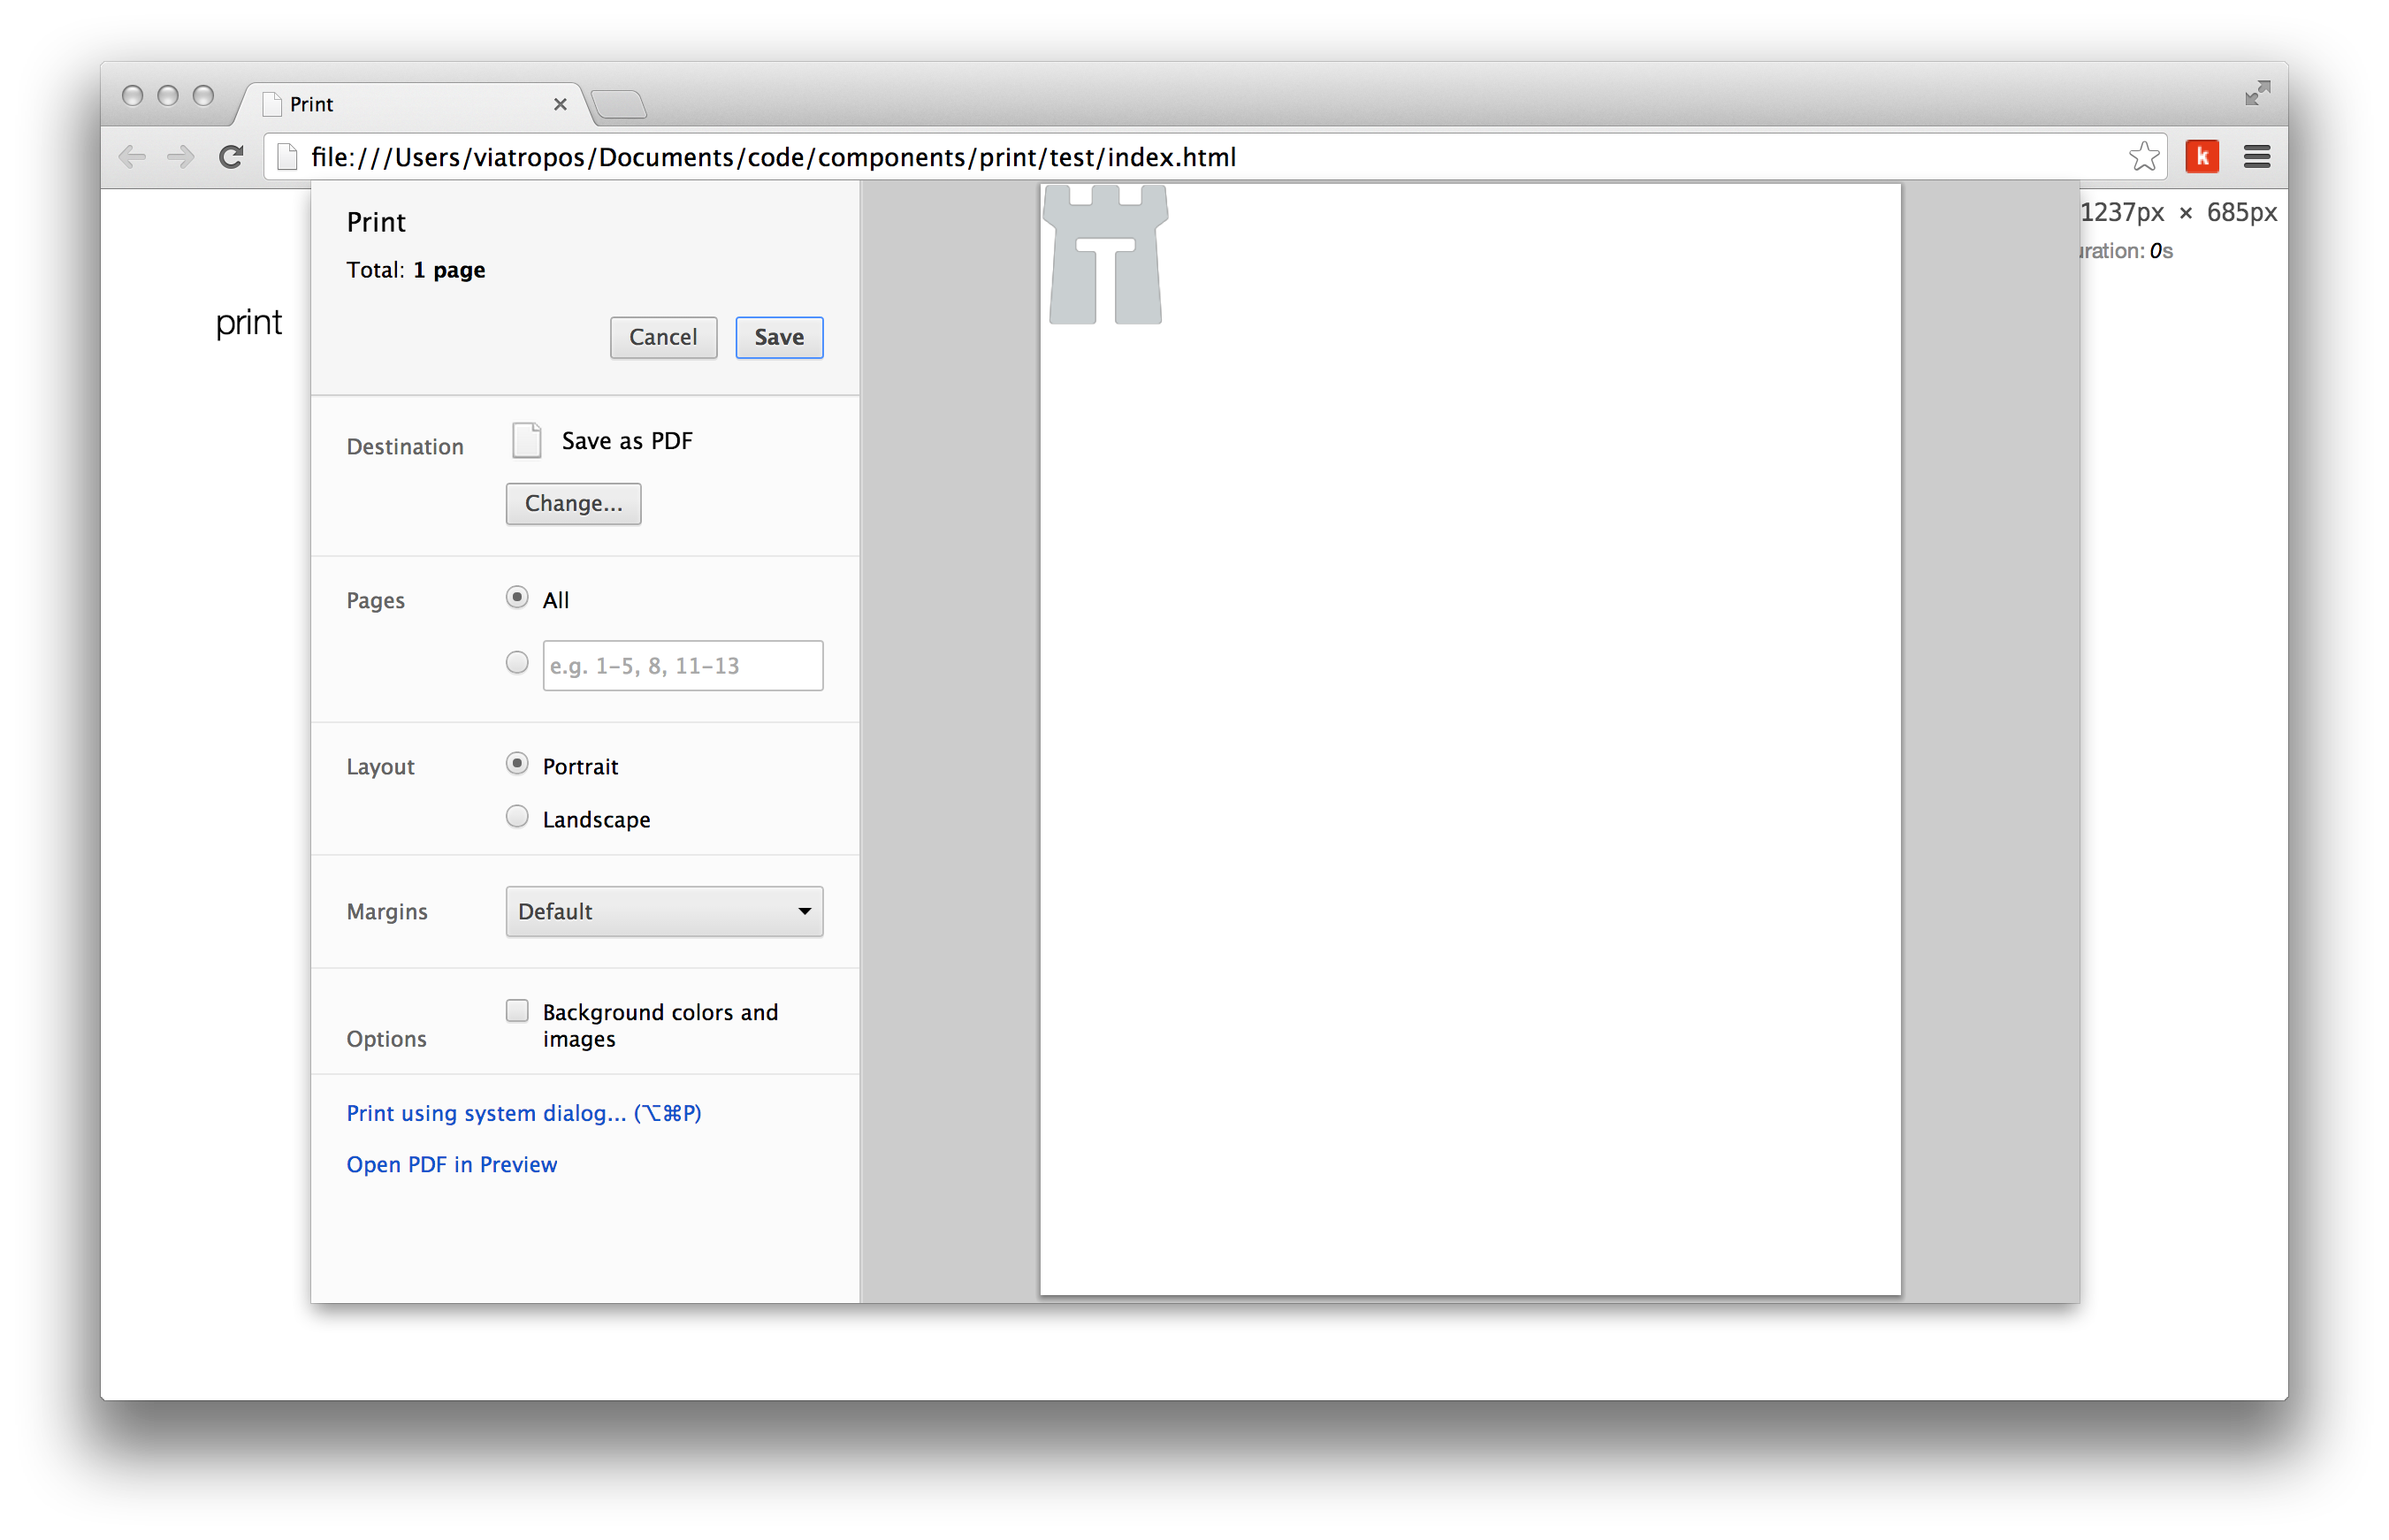Open the red K extension icon
The image size is (2389, 1540).
point(2202,157)
